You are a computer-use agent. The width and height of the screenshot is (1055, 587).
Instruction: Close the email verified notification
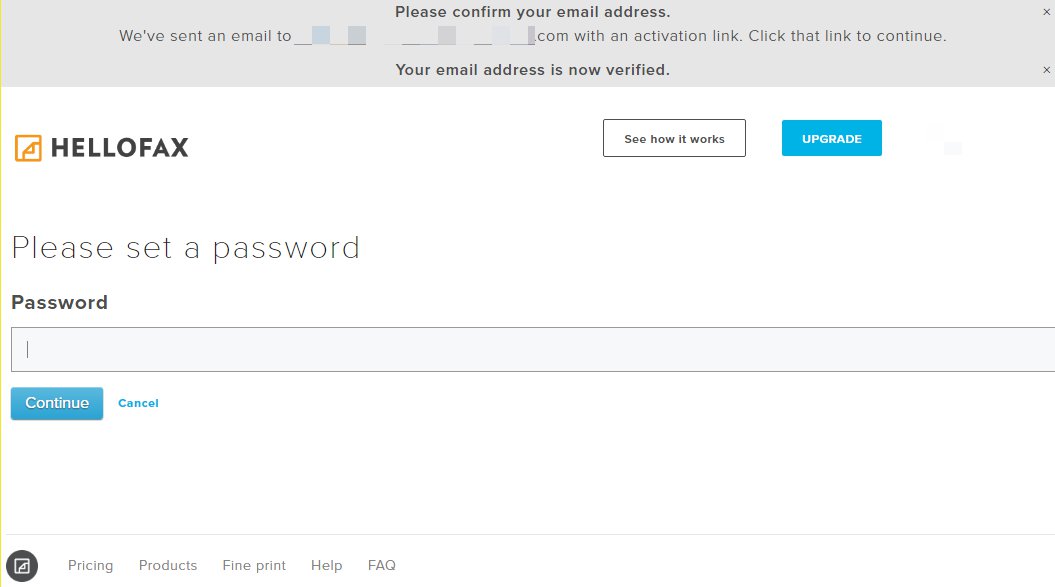(x=1046, y=70)
